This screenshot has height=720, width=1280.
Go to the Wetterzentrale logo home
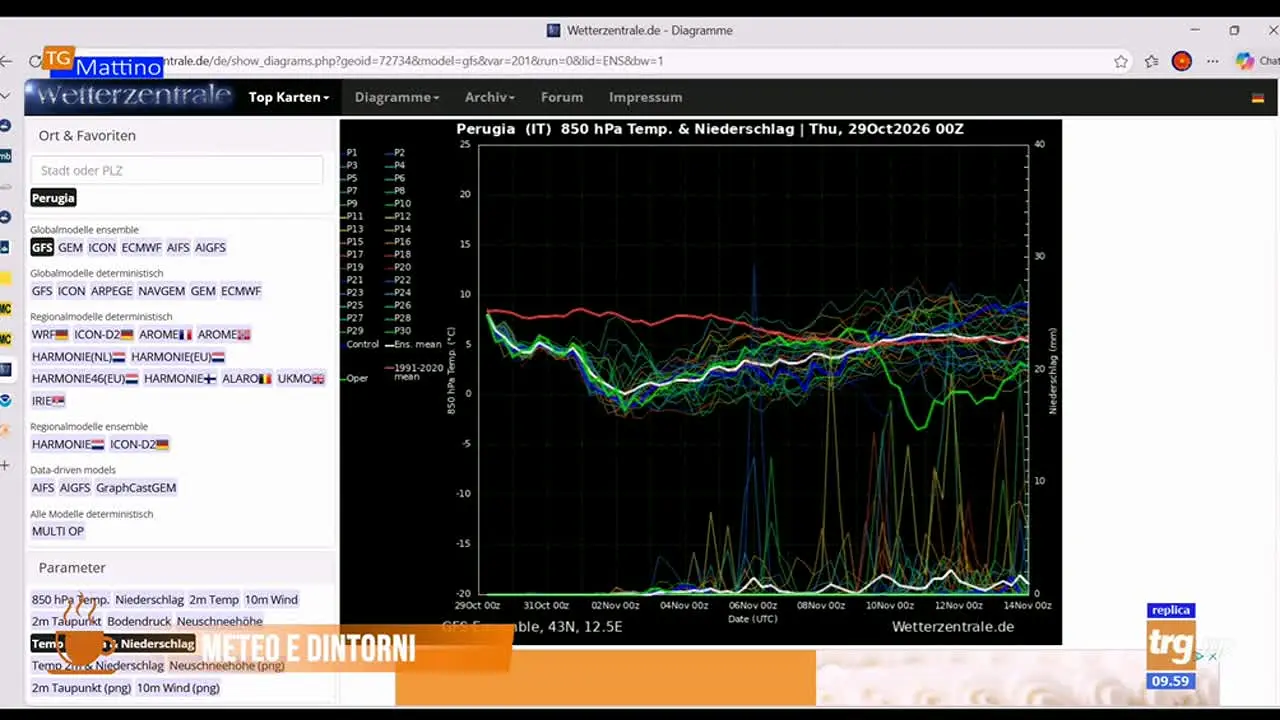[x=132, y=97]
